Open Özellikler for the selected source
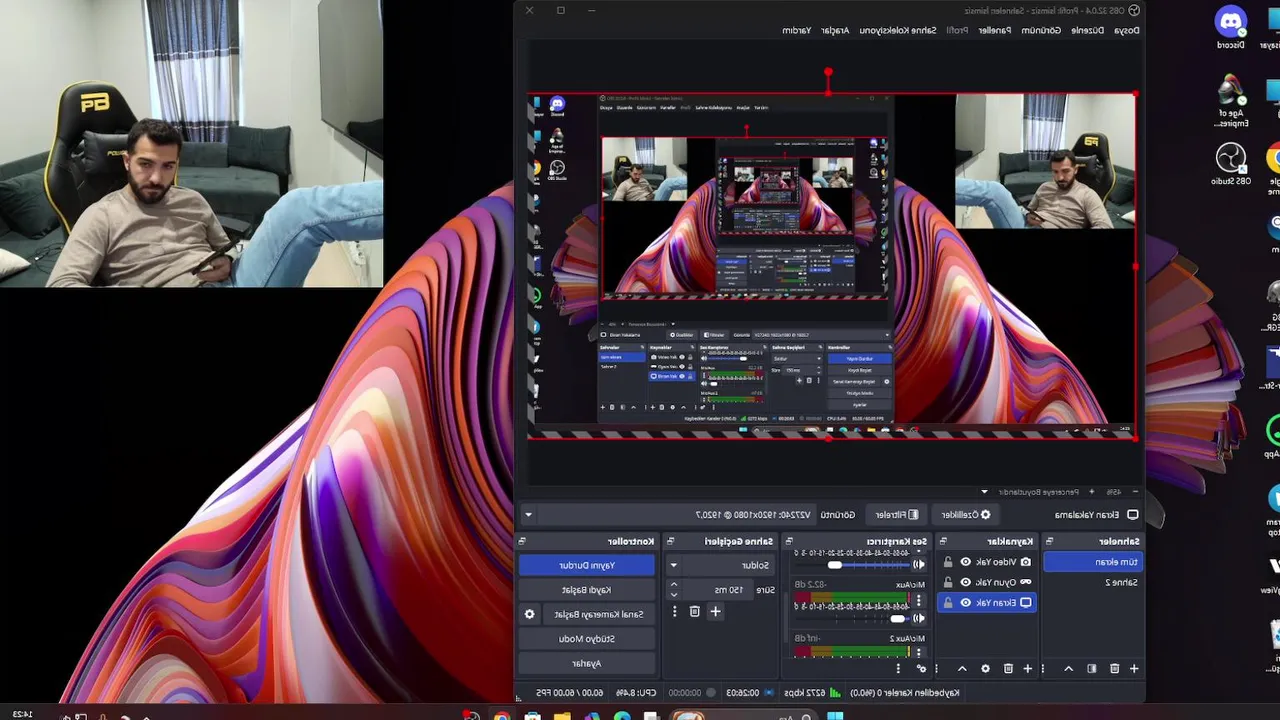This screenshot has width=1280, height=720. (966, 515)
